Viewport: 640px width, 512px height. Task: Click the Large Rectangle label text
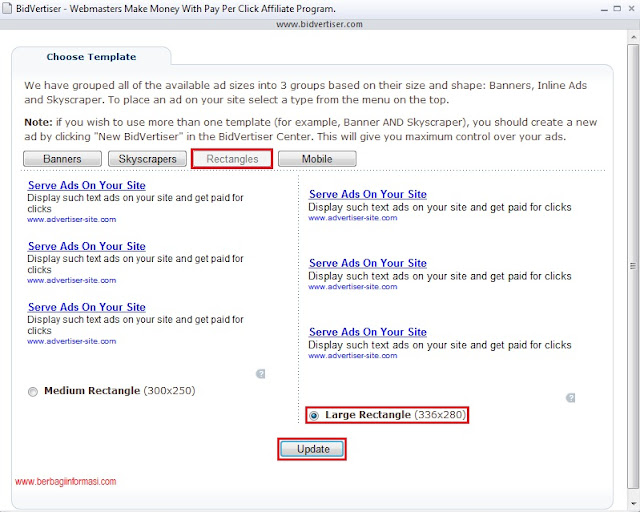coord(396,415)
